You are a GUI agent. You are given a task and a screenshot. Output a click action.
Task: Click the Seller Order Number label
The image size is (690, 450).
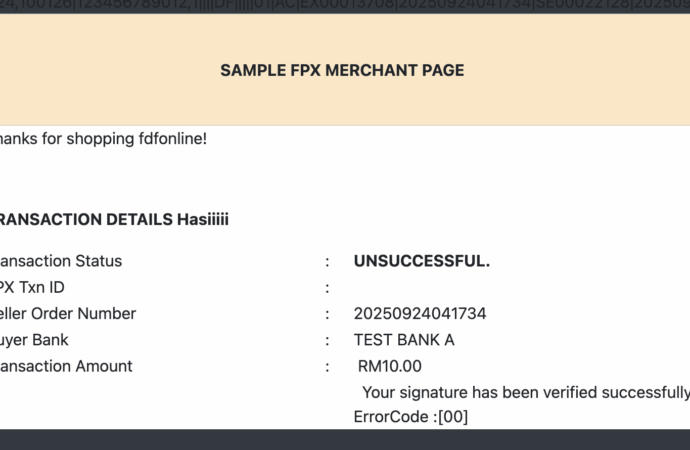67,313
